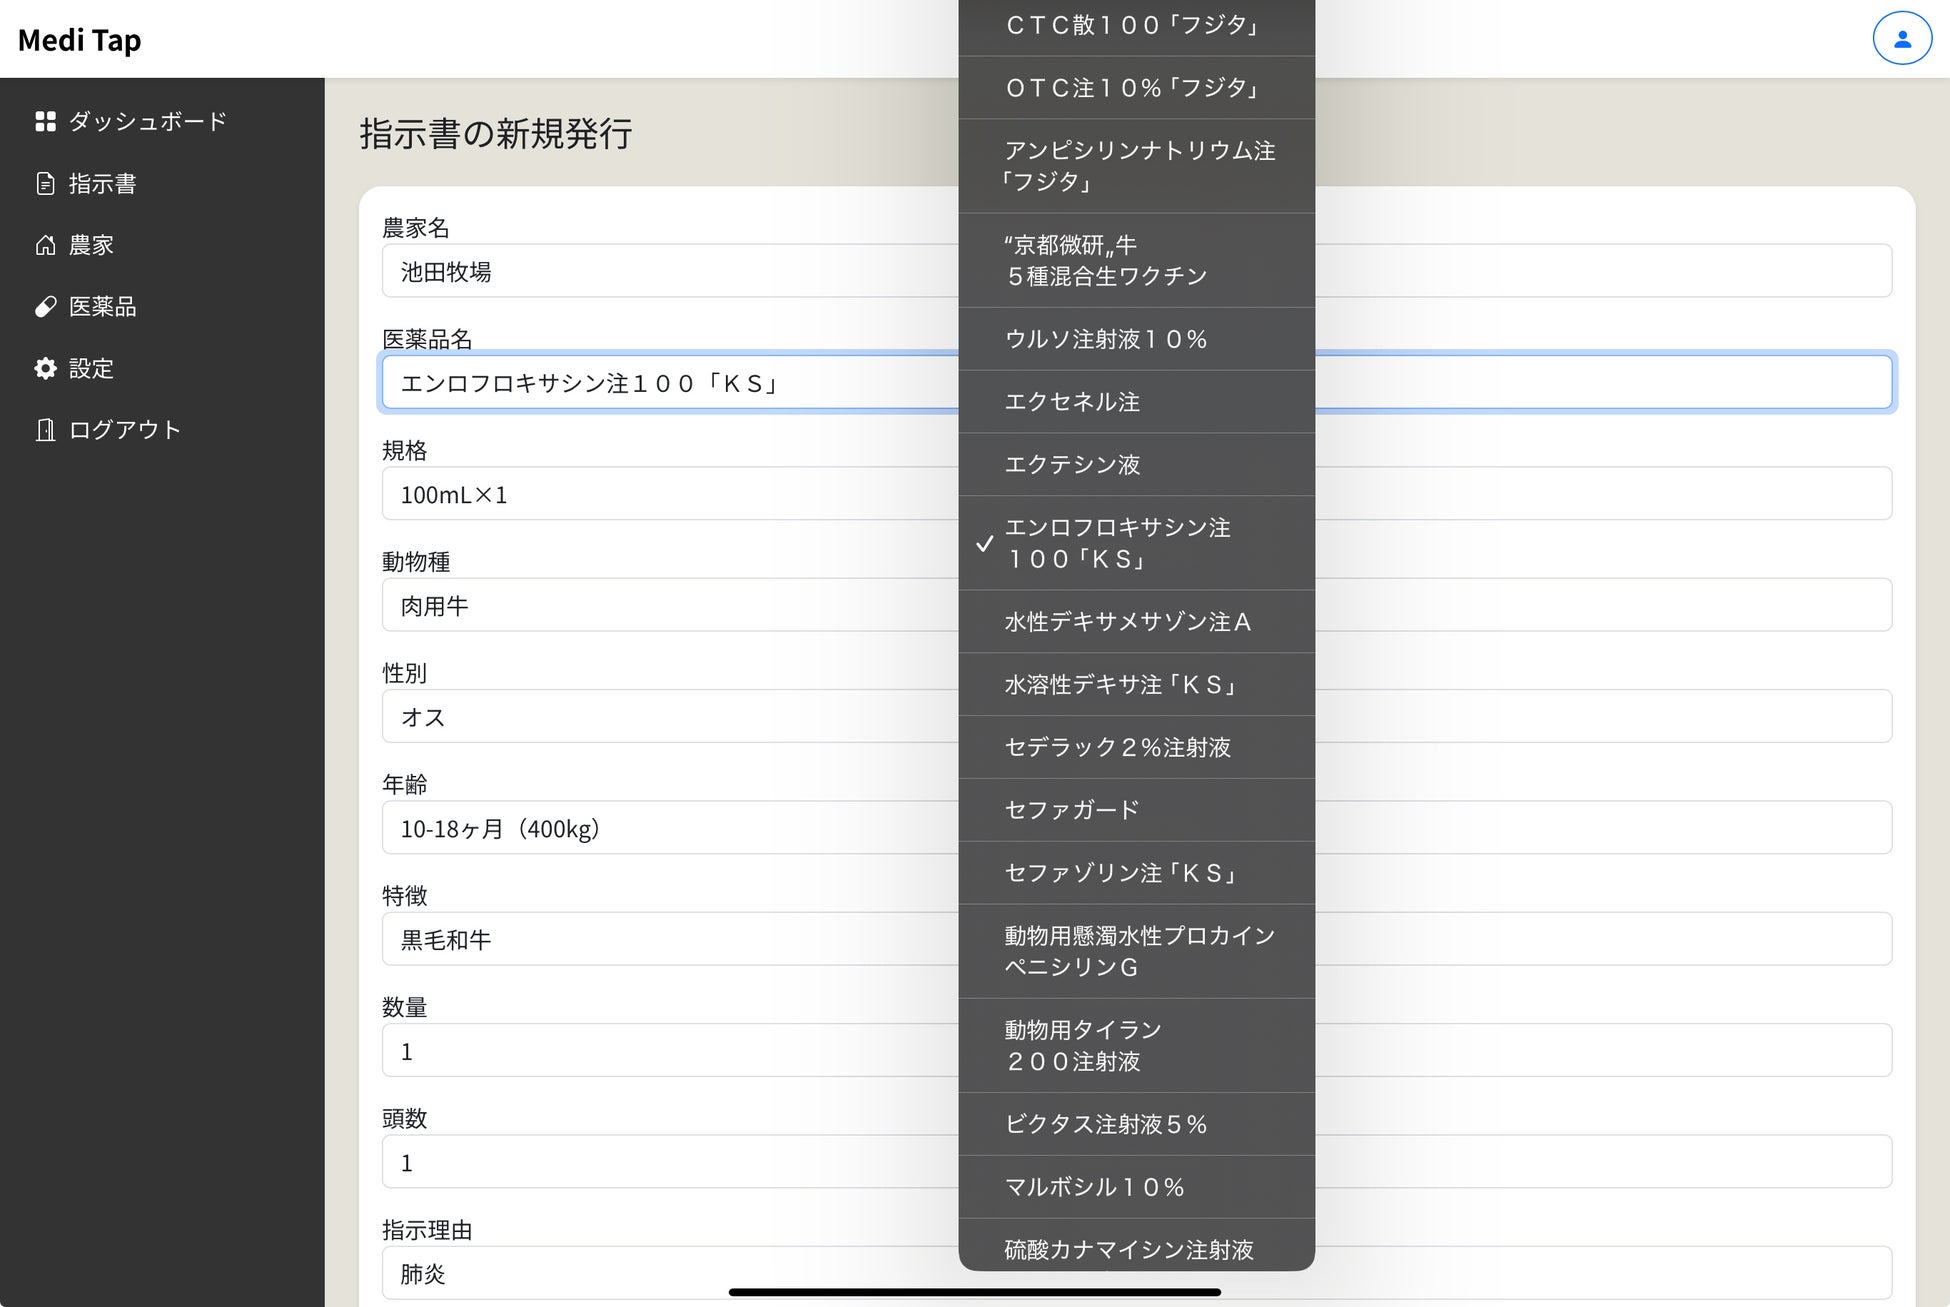Click the ログアウト door icon

click(45, 430)
